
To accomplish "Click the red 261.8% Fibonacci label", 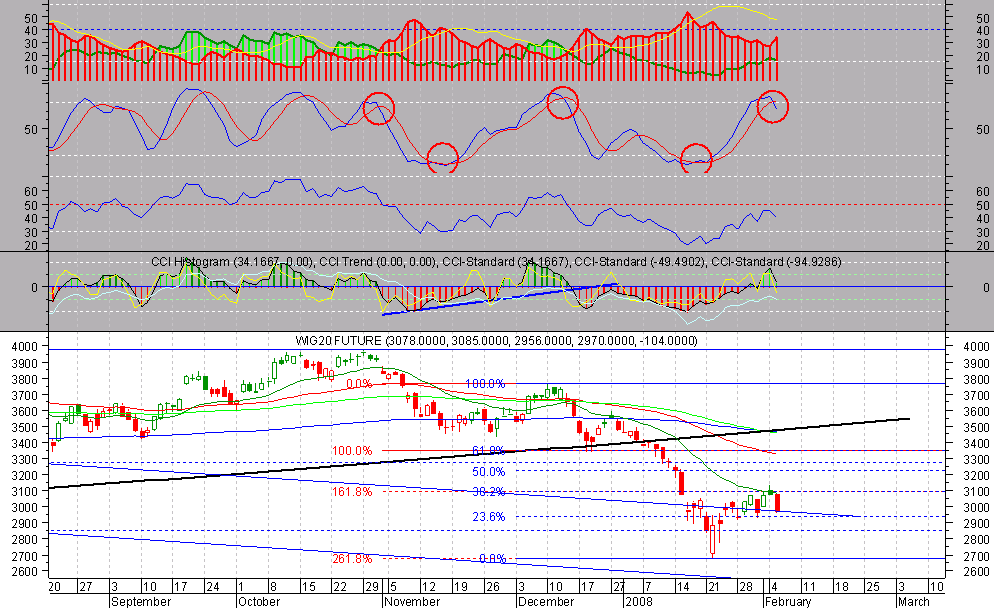I will 352,559.
